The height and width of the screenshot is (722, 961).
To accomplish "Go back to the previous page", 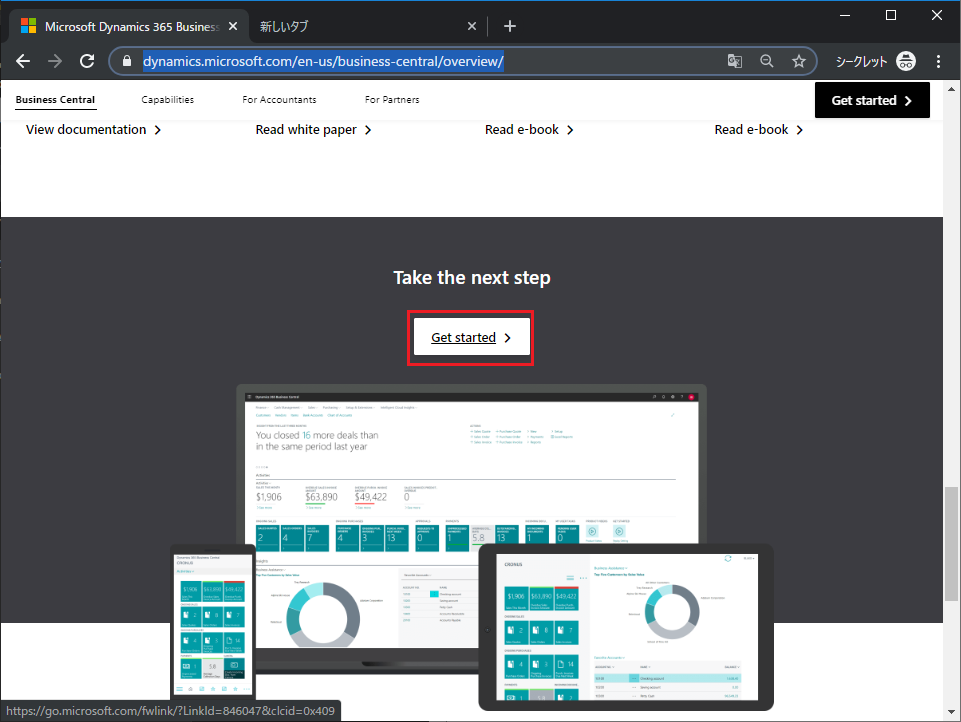I will (x=23, y=61).
